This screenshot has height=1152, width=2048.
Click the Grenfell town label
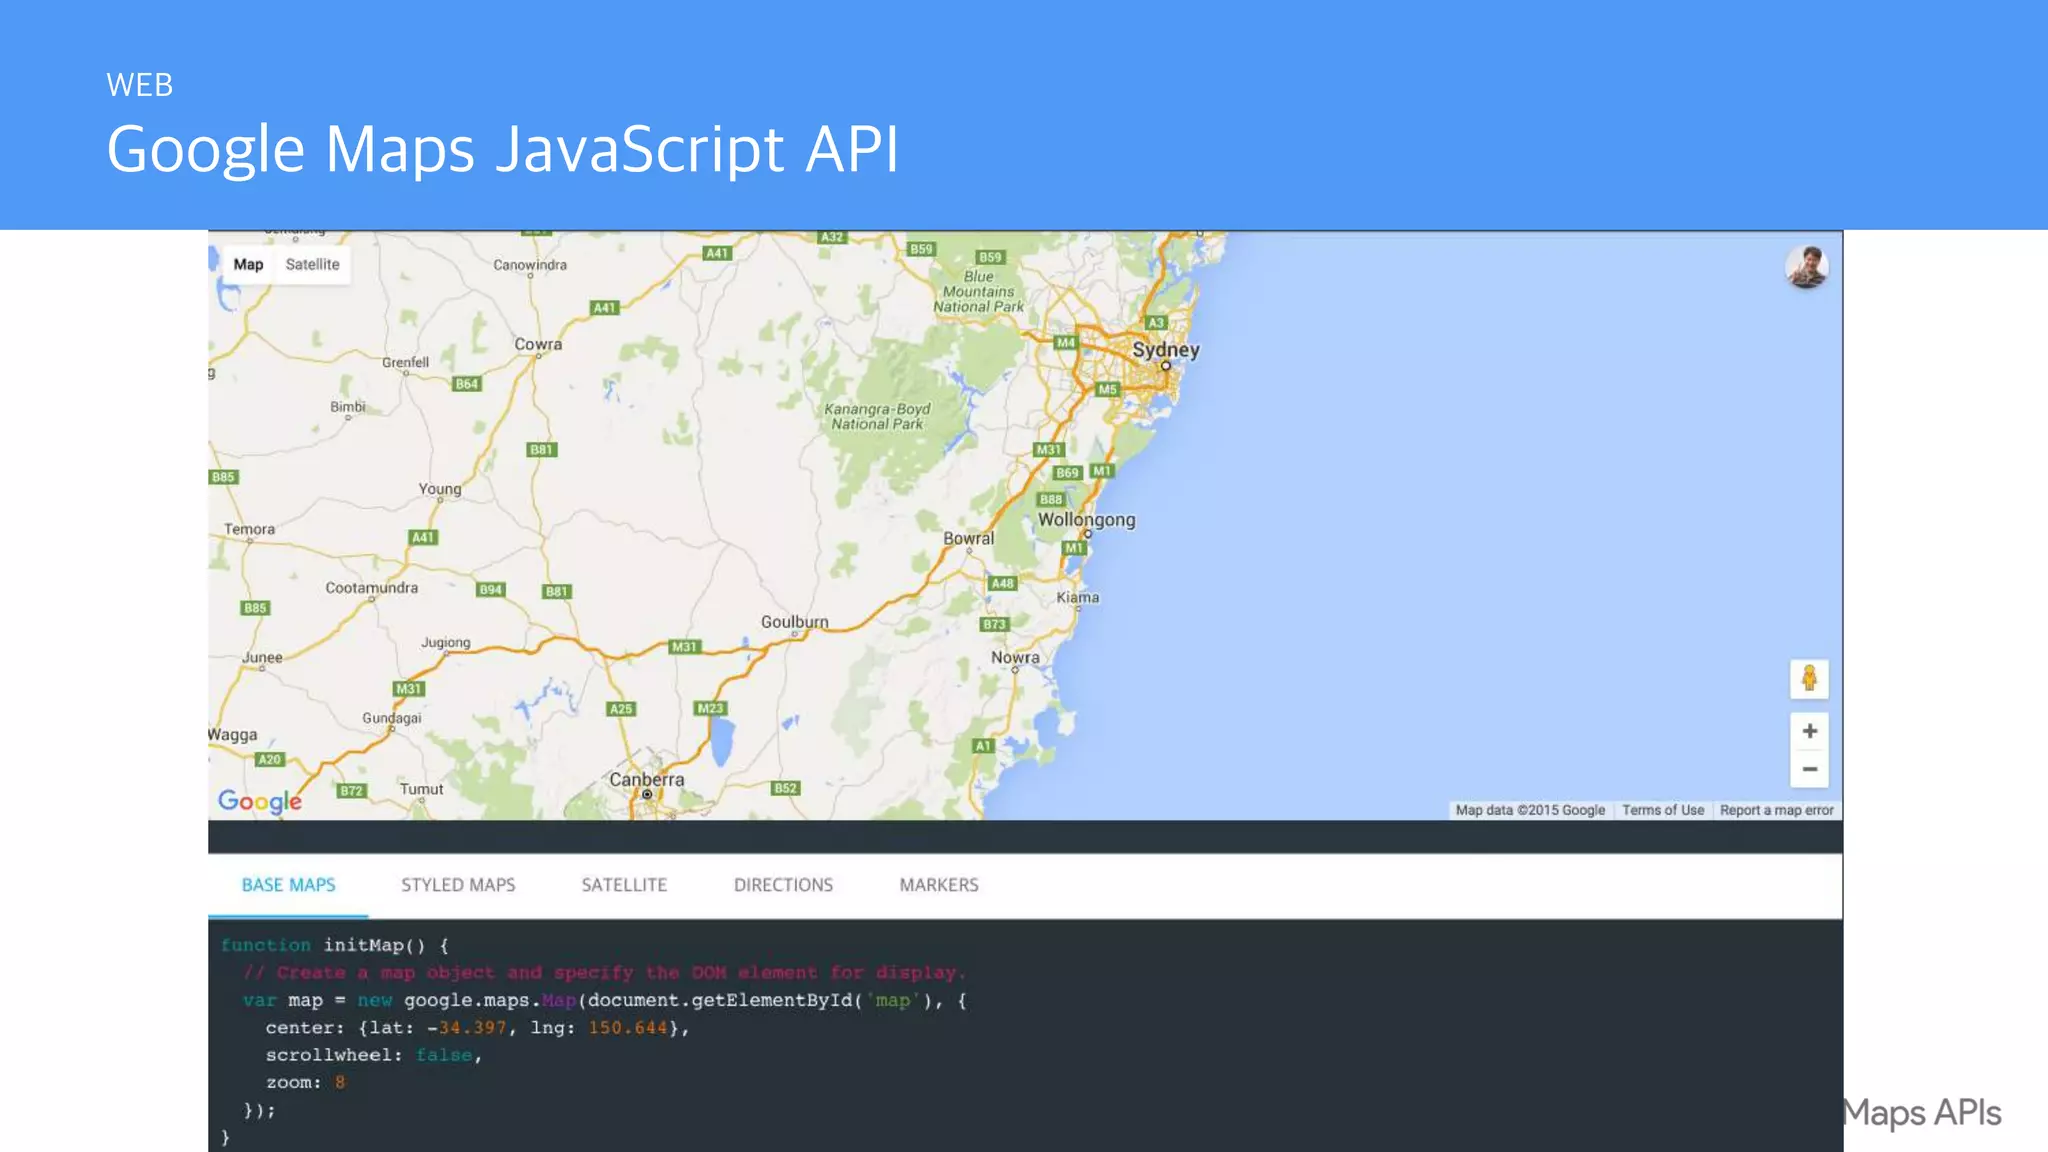coord(405,362)
